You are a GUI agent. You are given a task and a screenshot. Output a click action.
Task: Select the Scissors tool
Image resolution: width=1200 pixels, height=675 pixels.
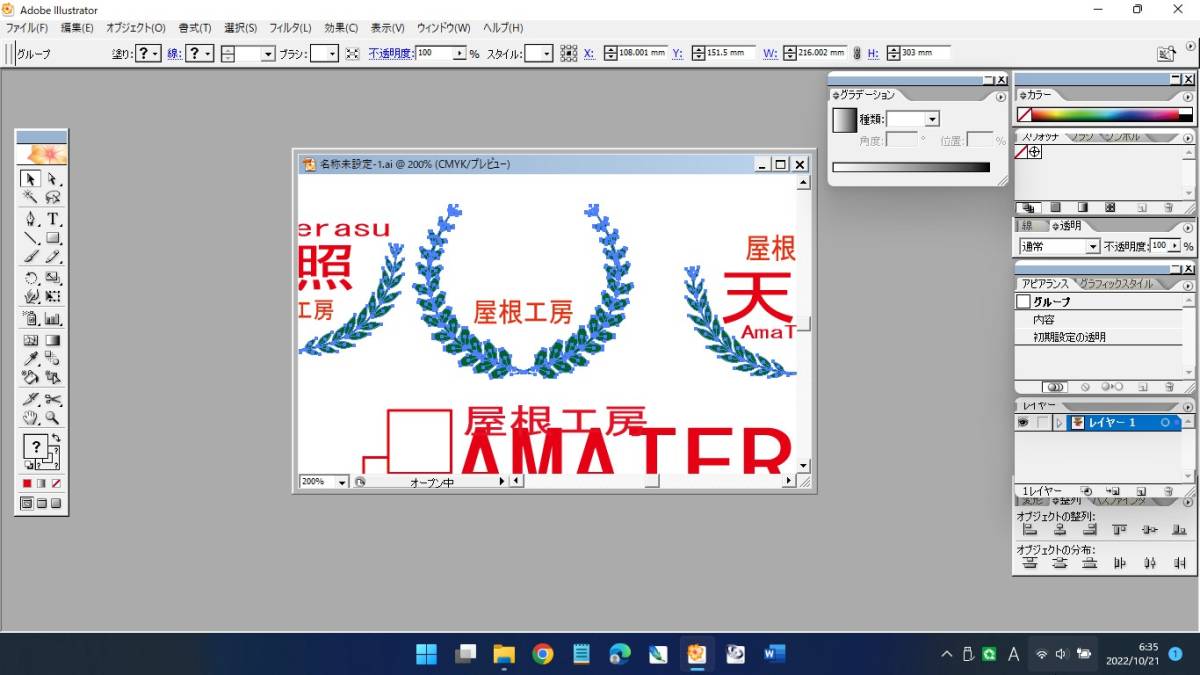[x=53, y=399]
